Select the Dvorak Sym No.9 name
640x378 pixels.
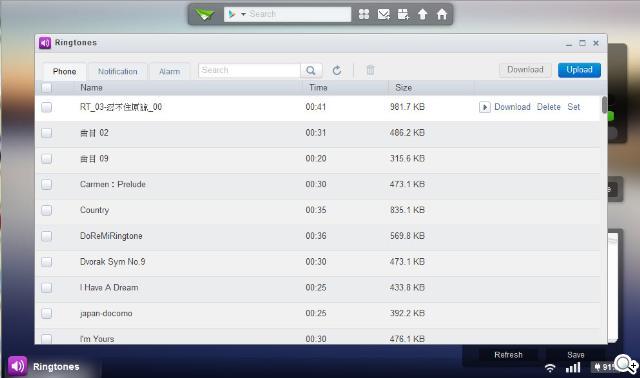(112, 262)
